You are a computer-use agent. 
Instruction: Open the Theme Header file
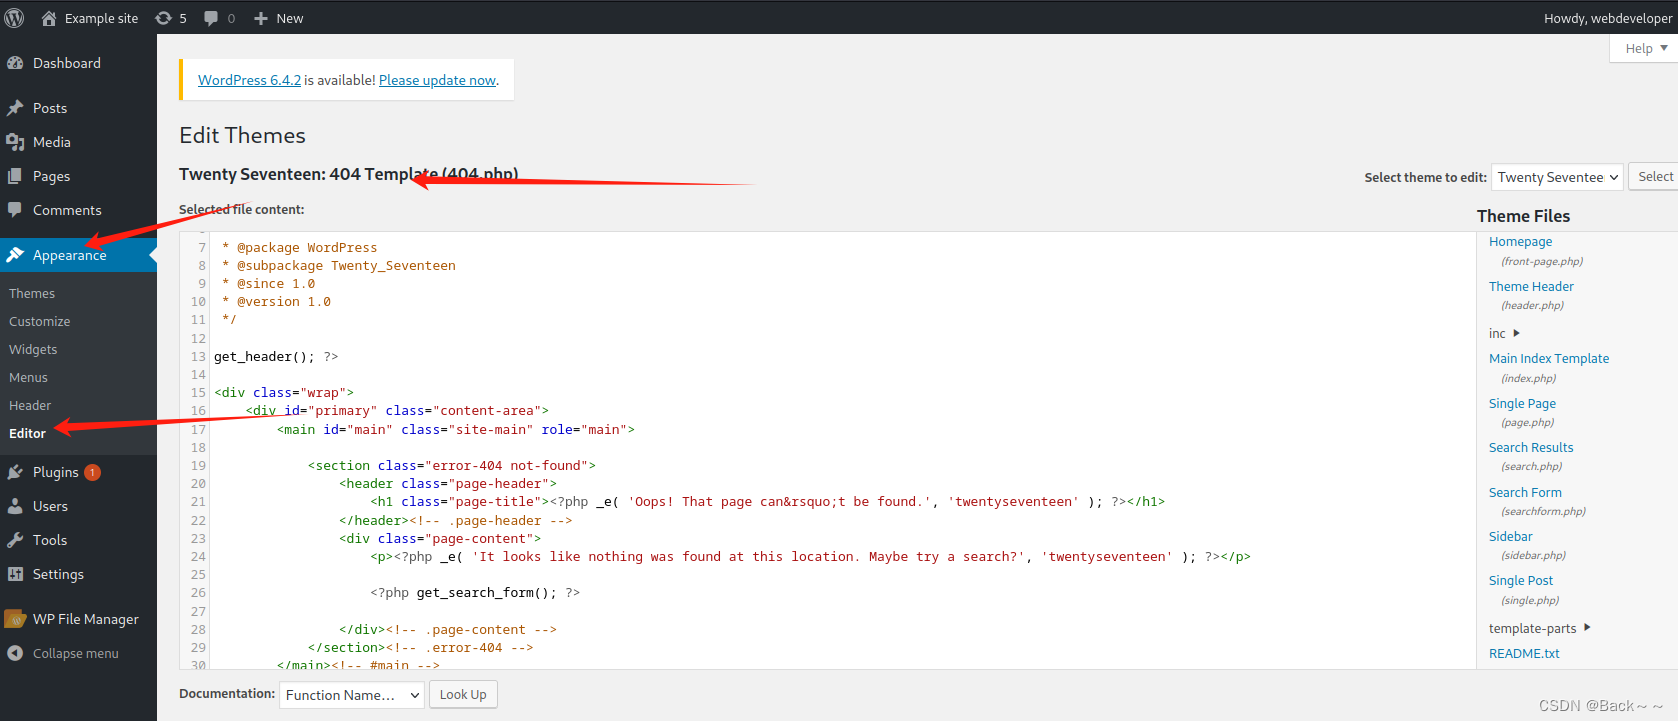(x=1531, y=286)
